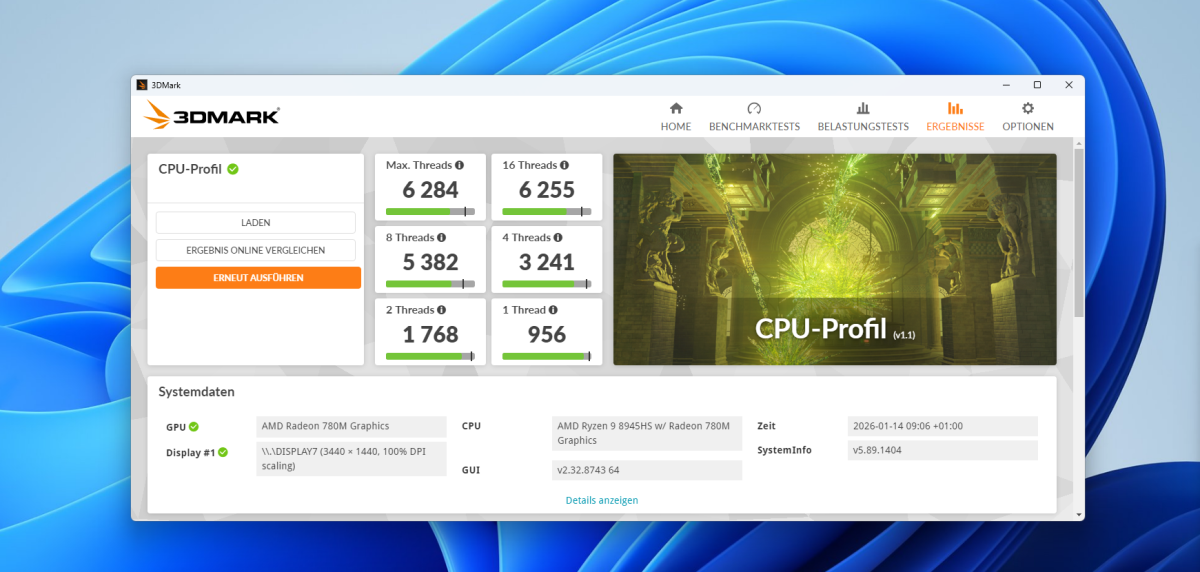1200x572 pixels.
Task: Click info icon next to Max. Threads
Action: click(x=459, y=165)
